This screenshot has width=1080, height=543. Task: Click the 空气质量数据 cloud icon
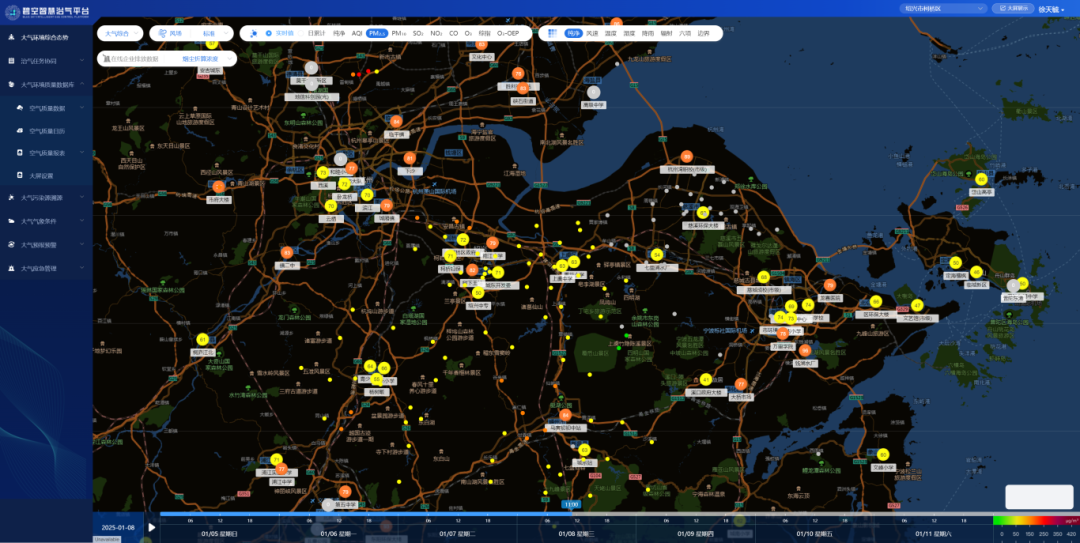tap(21, 108)
